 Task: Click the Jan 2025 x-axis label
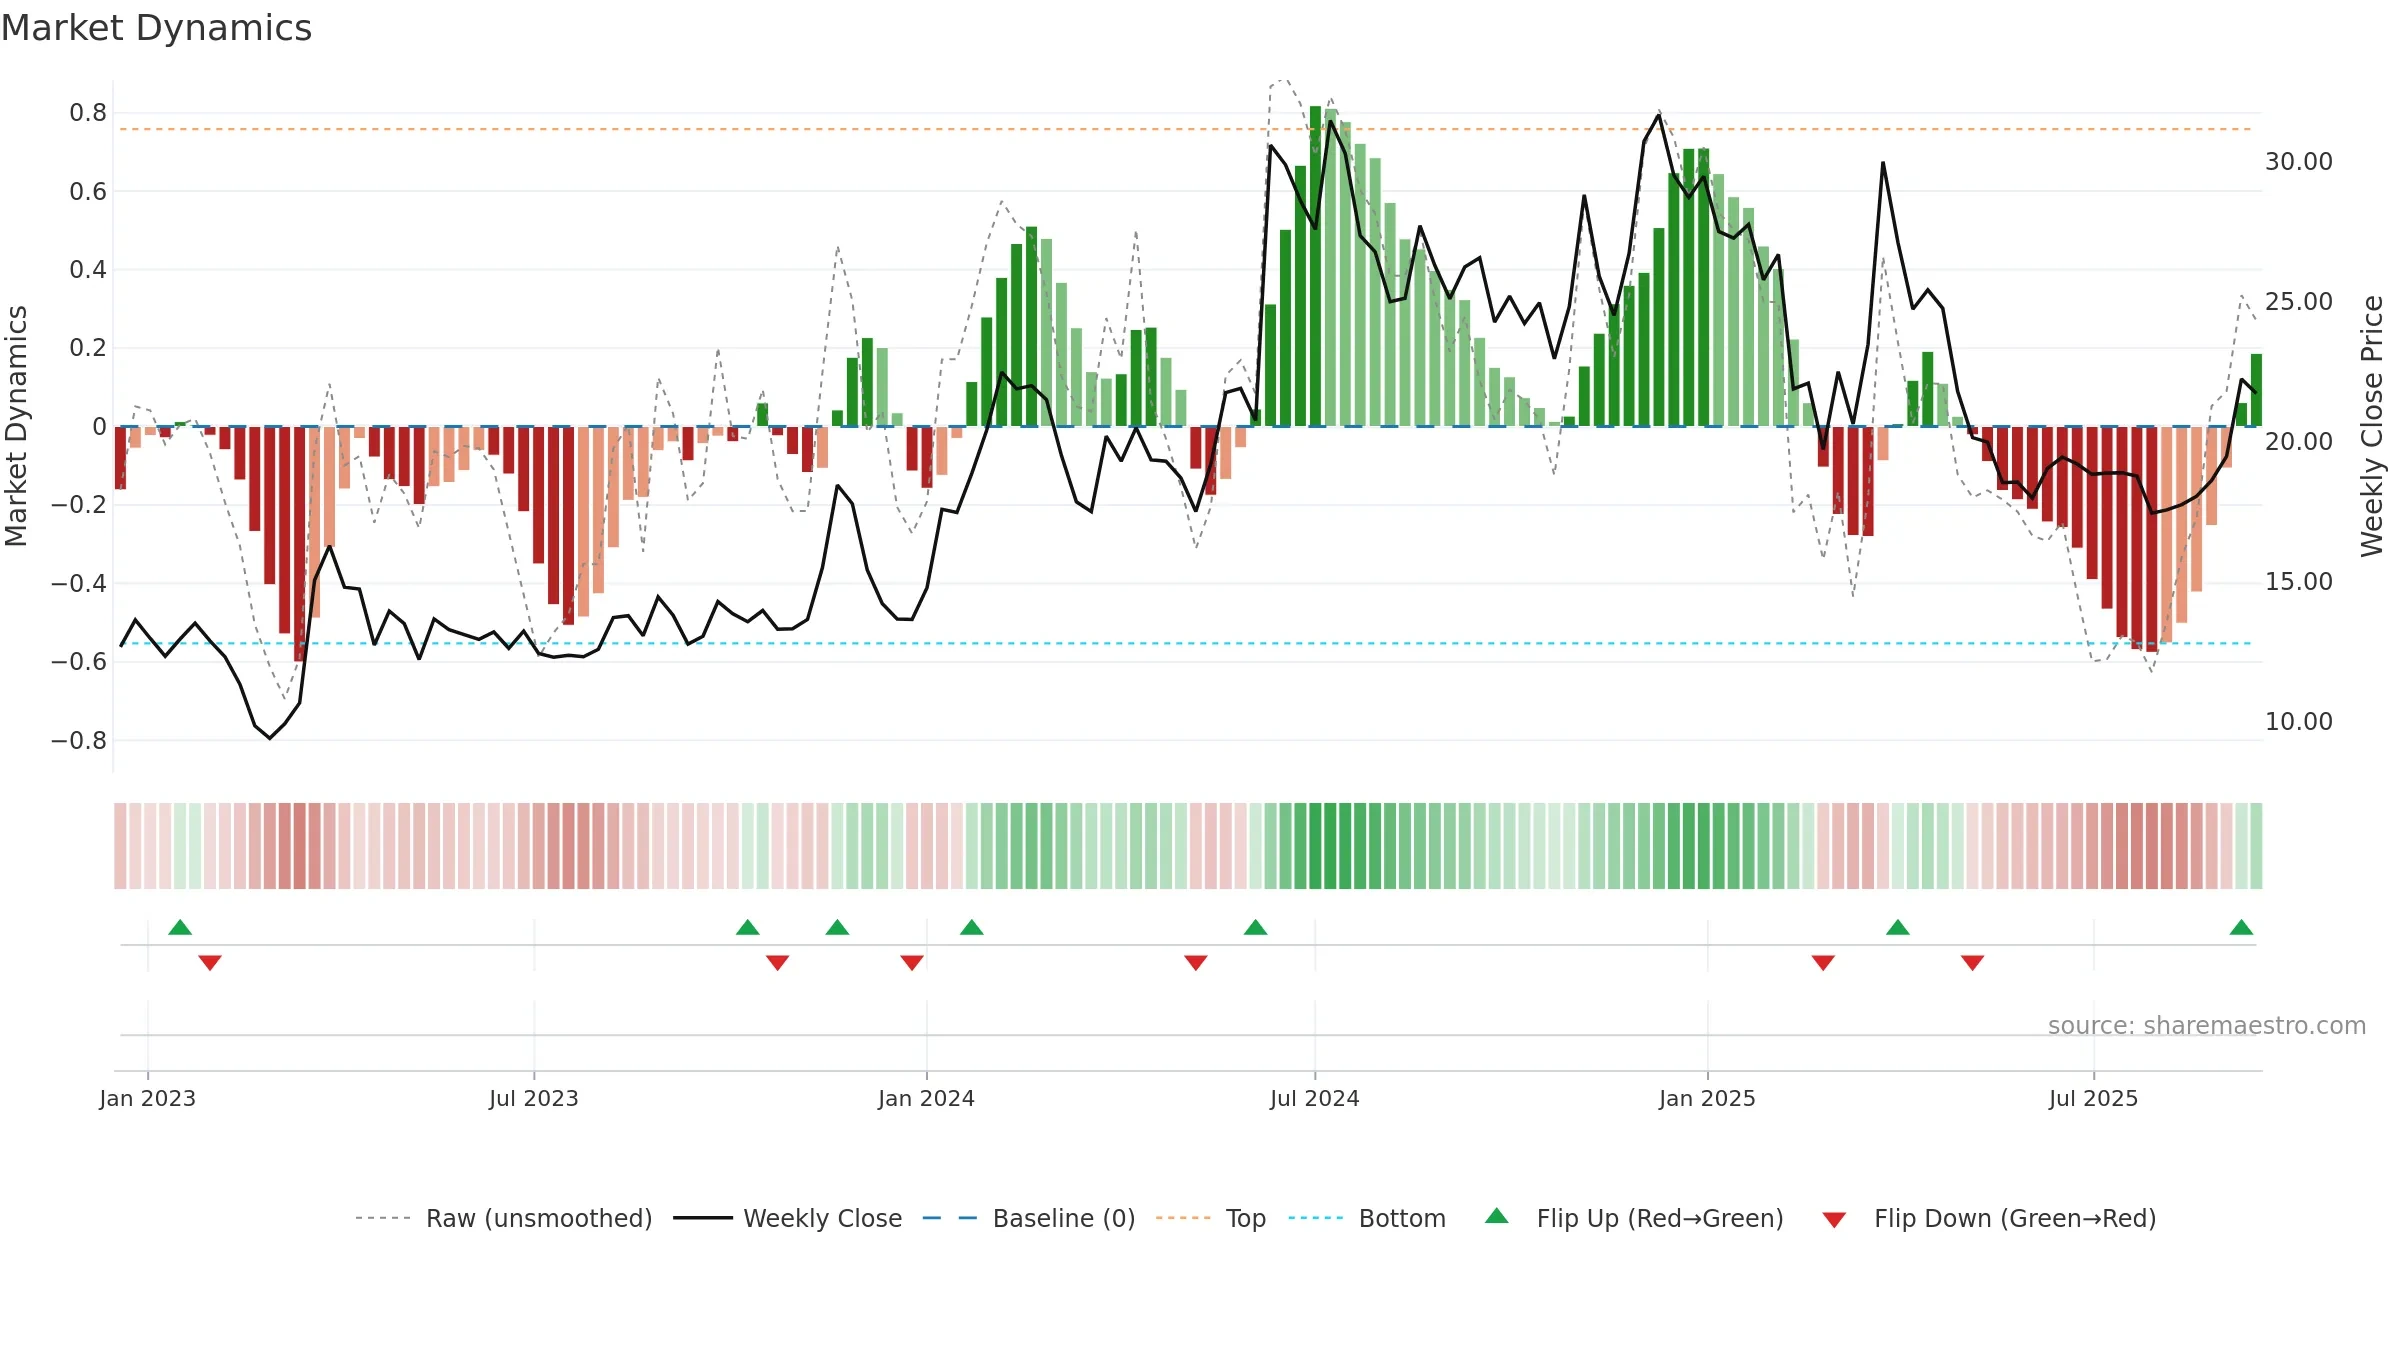click(x=1707, y=1098)
